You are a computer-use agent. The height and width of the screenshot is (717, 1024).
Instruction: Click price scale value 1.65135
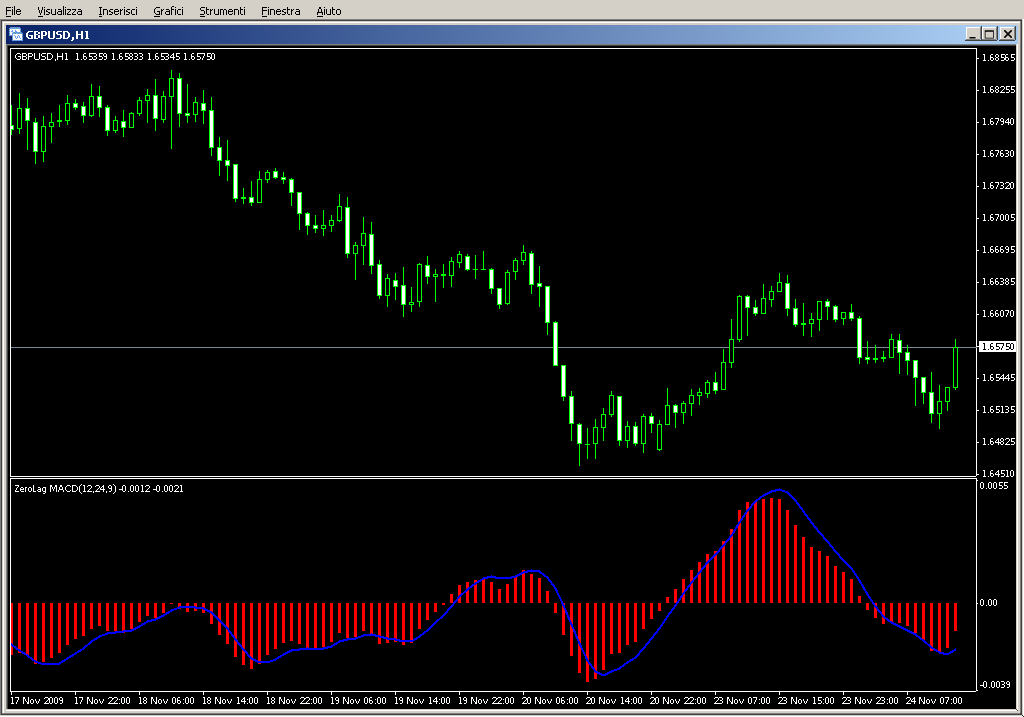(x=999, y=409)
